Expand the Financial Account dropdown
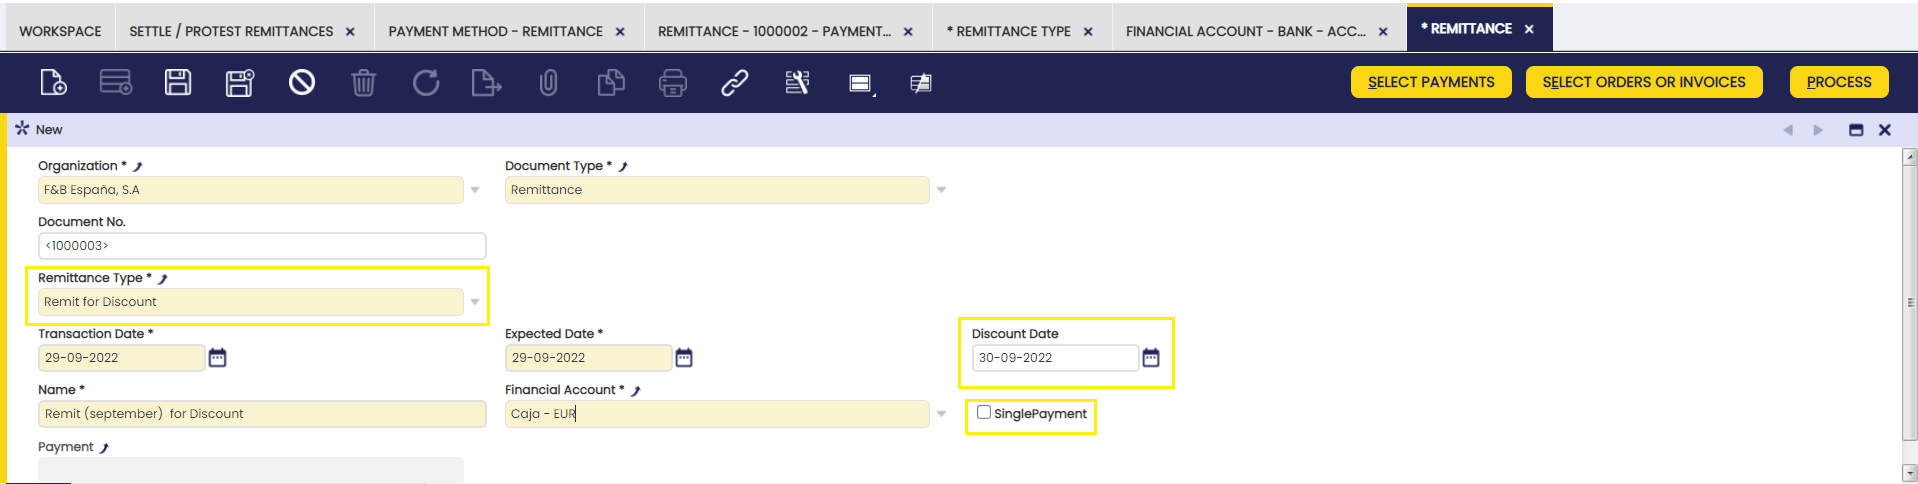The image size is (1918, 484). 941,414
